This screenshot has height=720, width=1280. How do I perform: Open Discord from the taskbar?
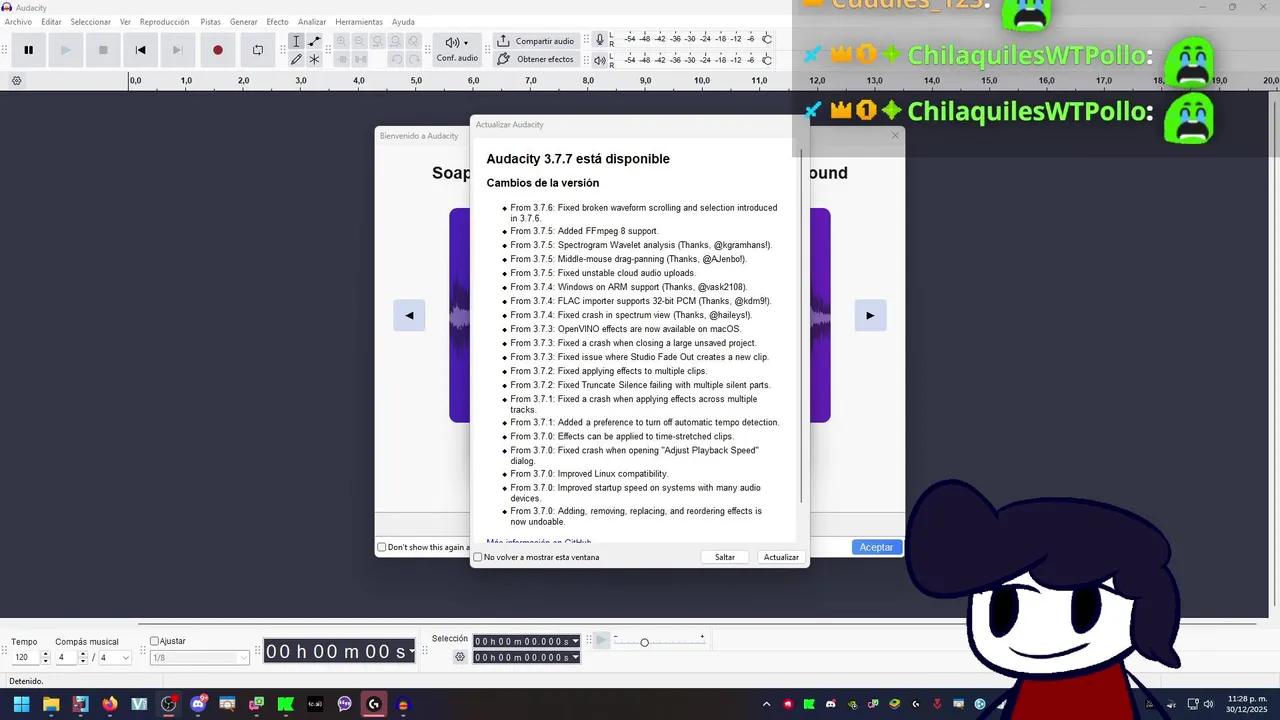pos(198,704)
